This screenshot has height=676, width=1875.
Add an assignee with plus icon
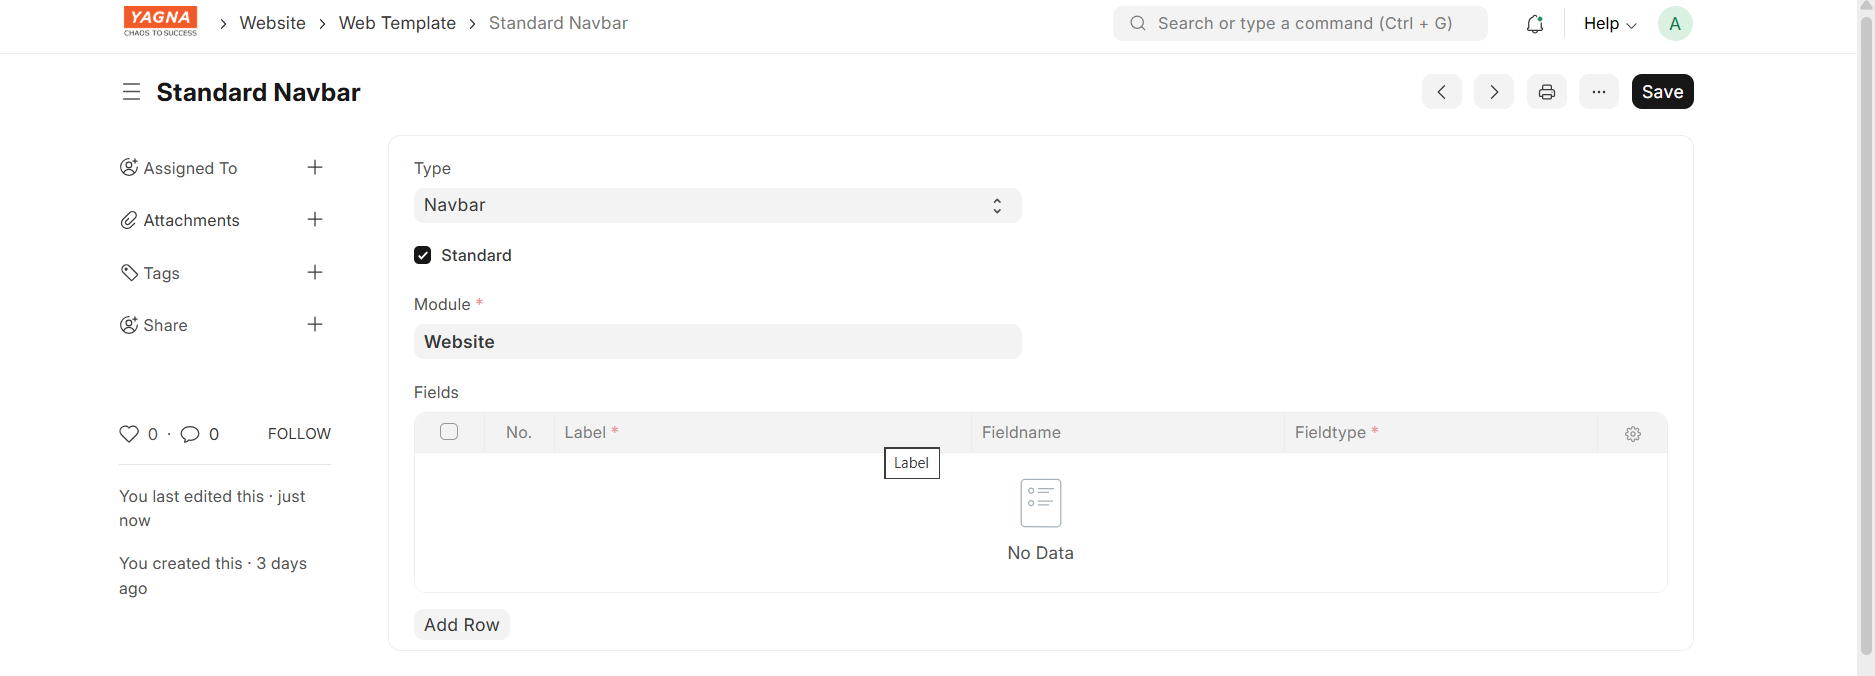315,168
